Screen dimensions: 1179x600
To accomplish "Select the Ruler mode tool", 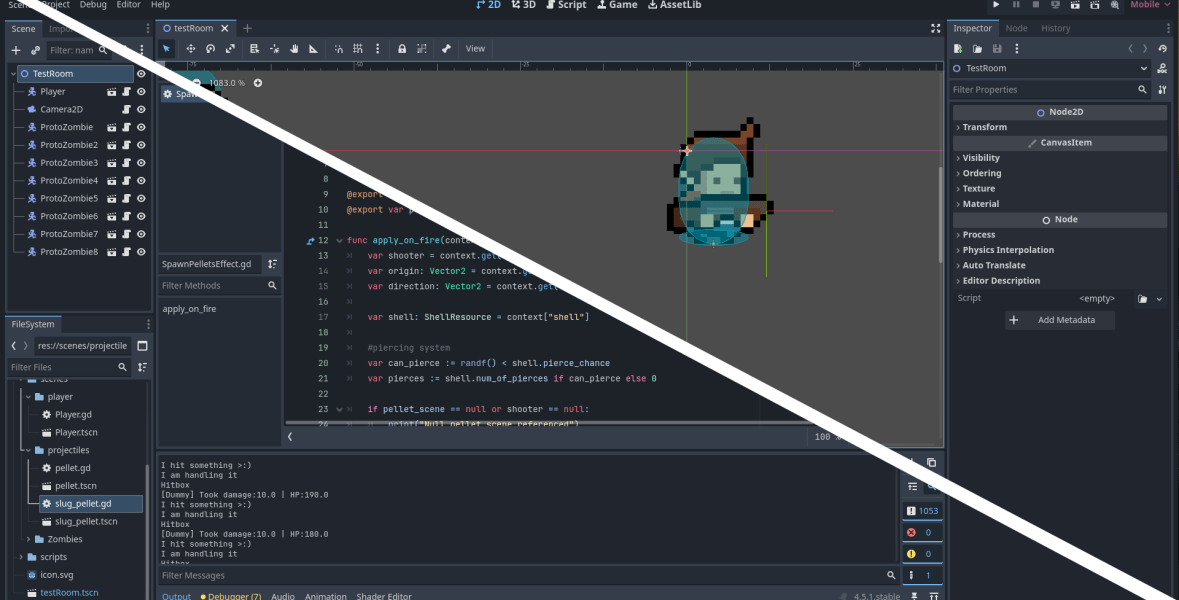I will tap(313, 48).
